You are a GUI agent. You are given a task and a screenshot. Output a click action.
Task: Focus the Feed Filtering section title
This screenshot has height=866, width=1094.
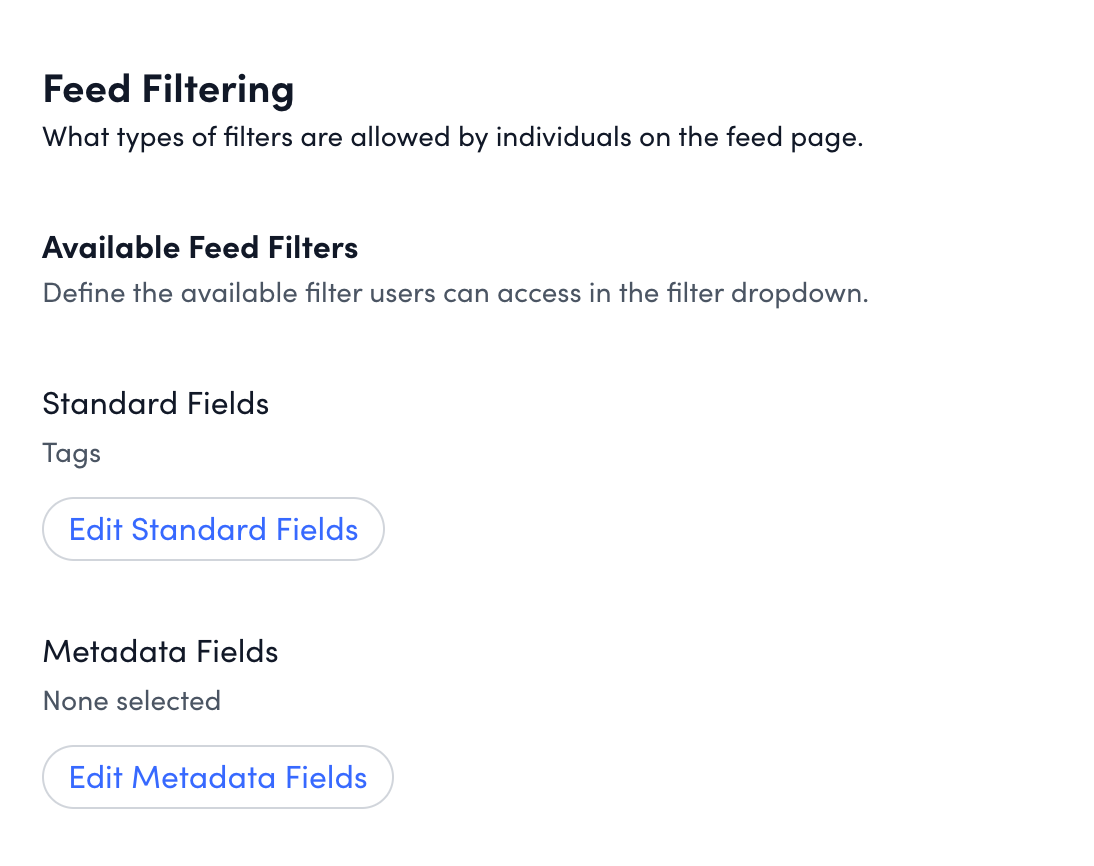pyautogui.click(x=168, y=89)
